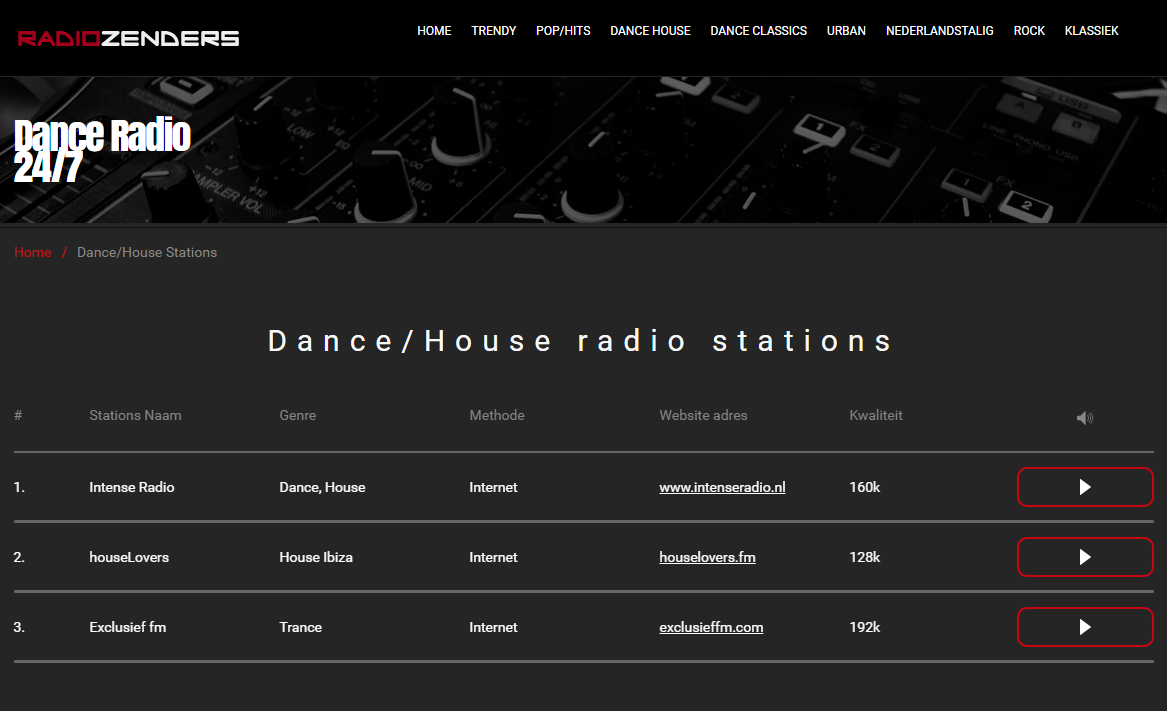
Task: Browse DANCE CLASSICS stations
Action: 758,30
